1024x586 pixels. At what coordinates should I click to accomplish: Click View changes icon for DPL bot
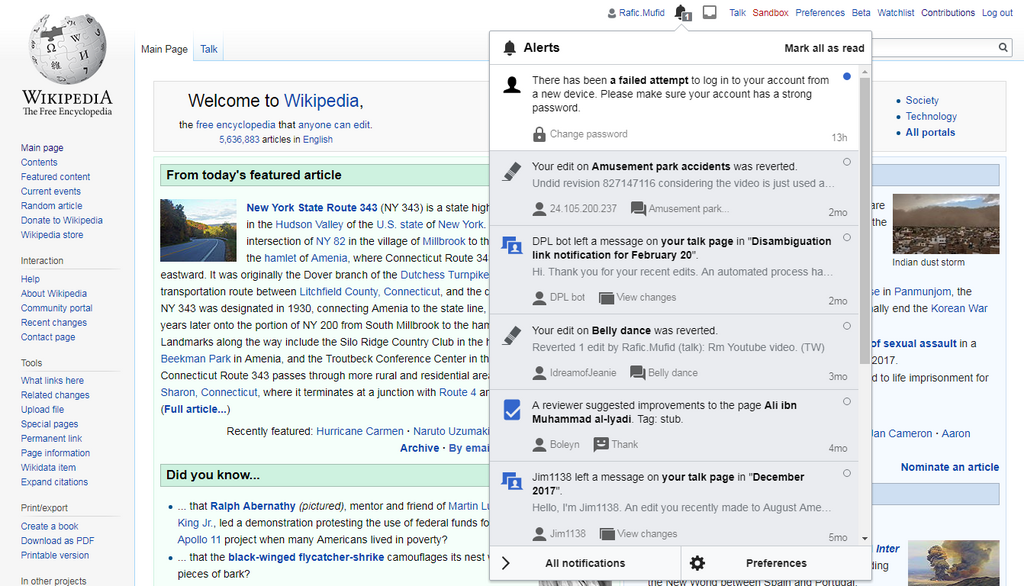606,298
